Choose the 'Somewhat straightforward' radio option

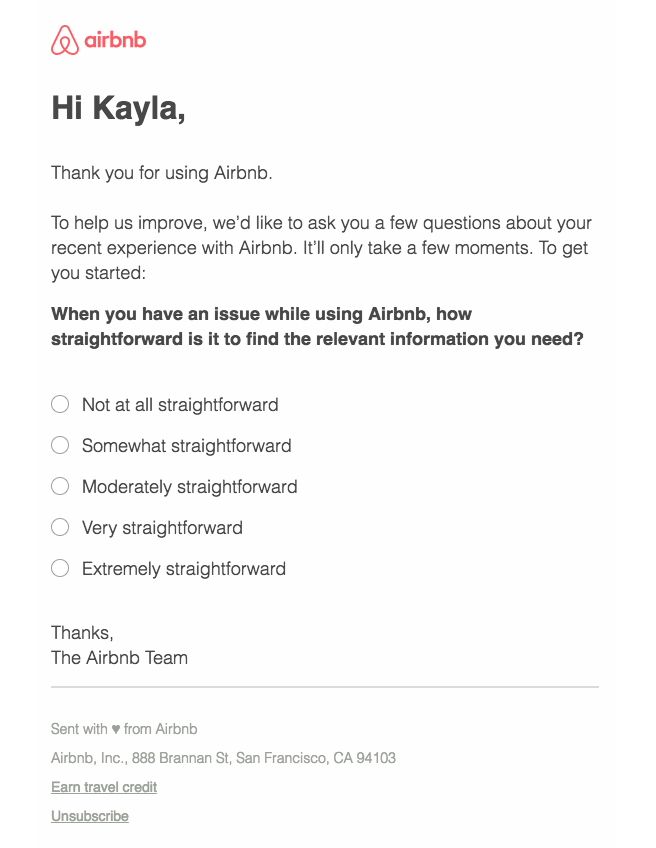60,445
